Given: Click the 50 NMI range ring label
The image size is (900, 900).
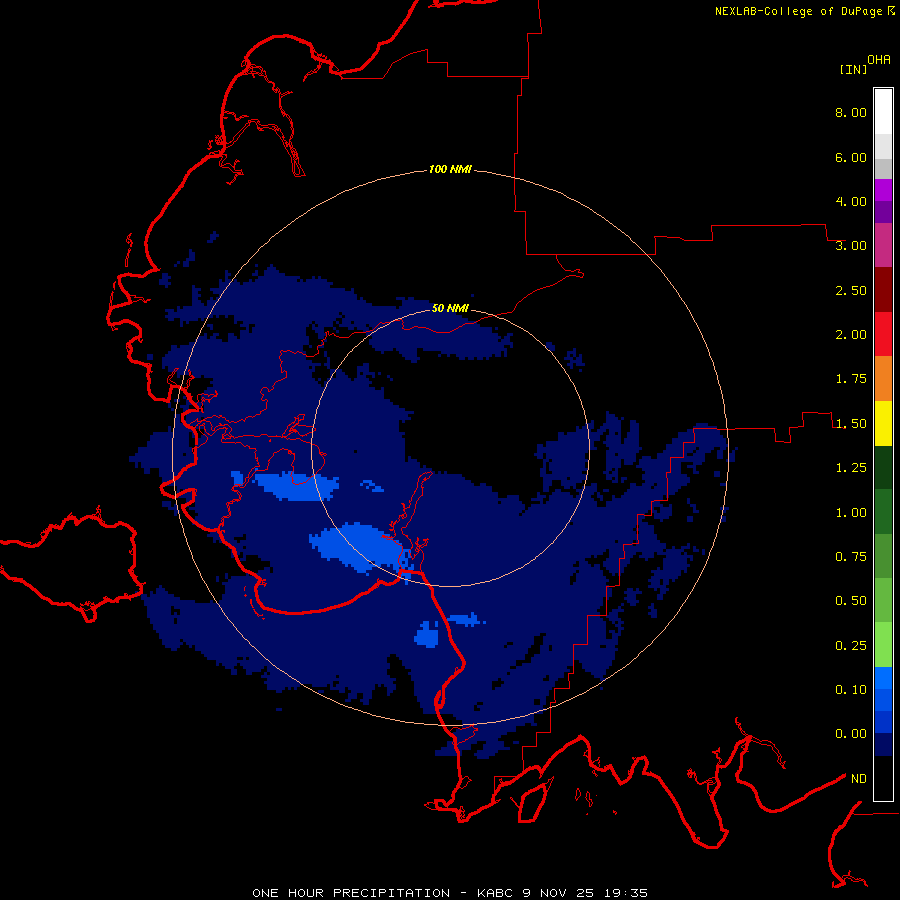Looking at the screenshot, I should pyautogui.click(x=451, y=308).
